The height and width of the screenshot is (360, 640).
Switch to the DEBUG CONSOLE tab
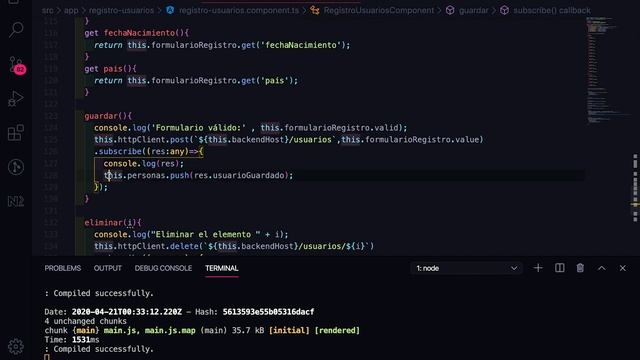pyautogui.click(x=163, y=268)
